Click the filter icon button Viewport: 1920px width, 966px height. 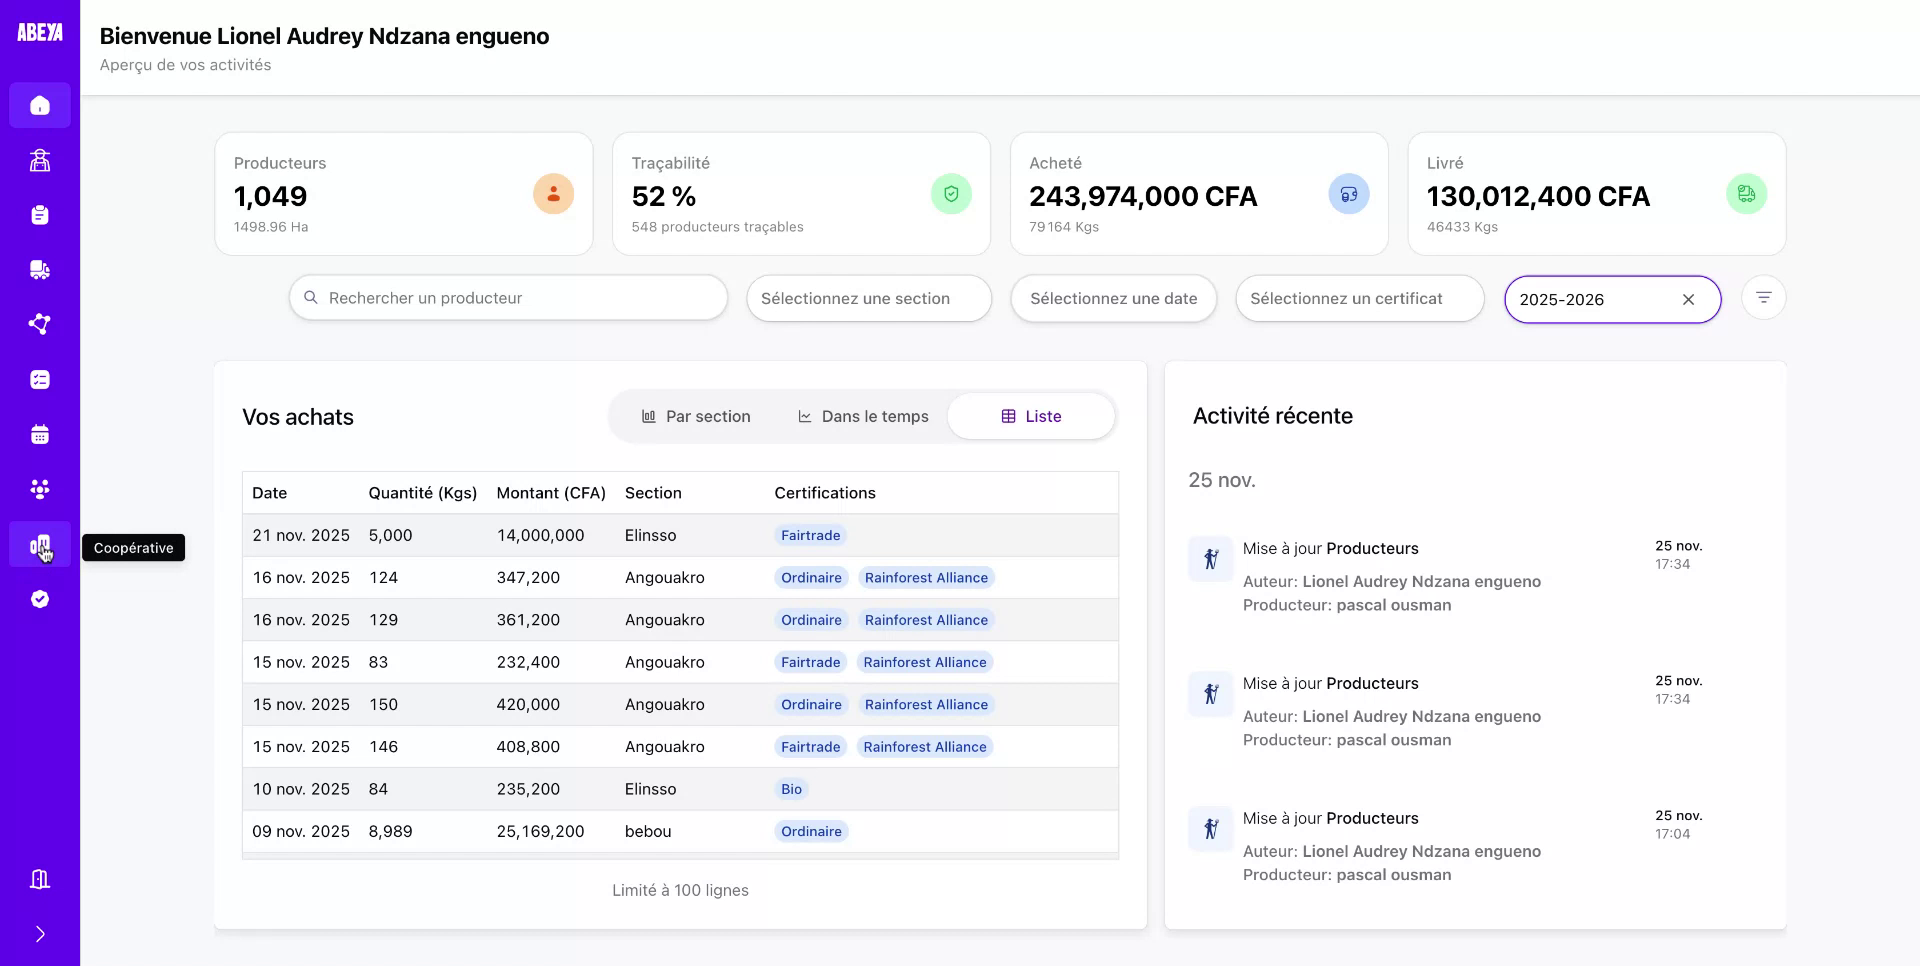coord(1763,298)
